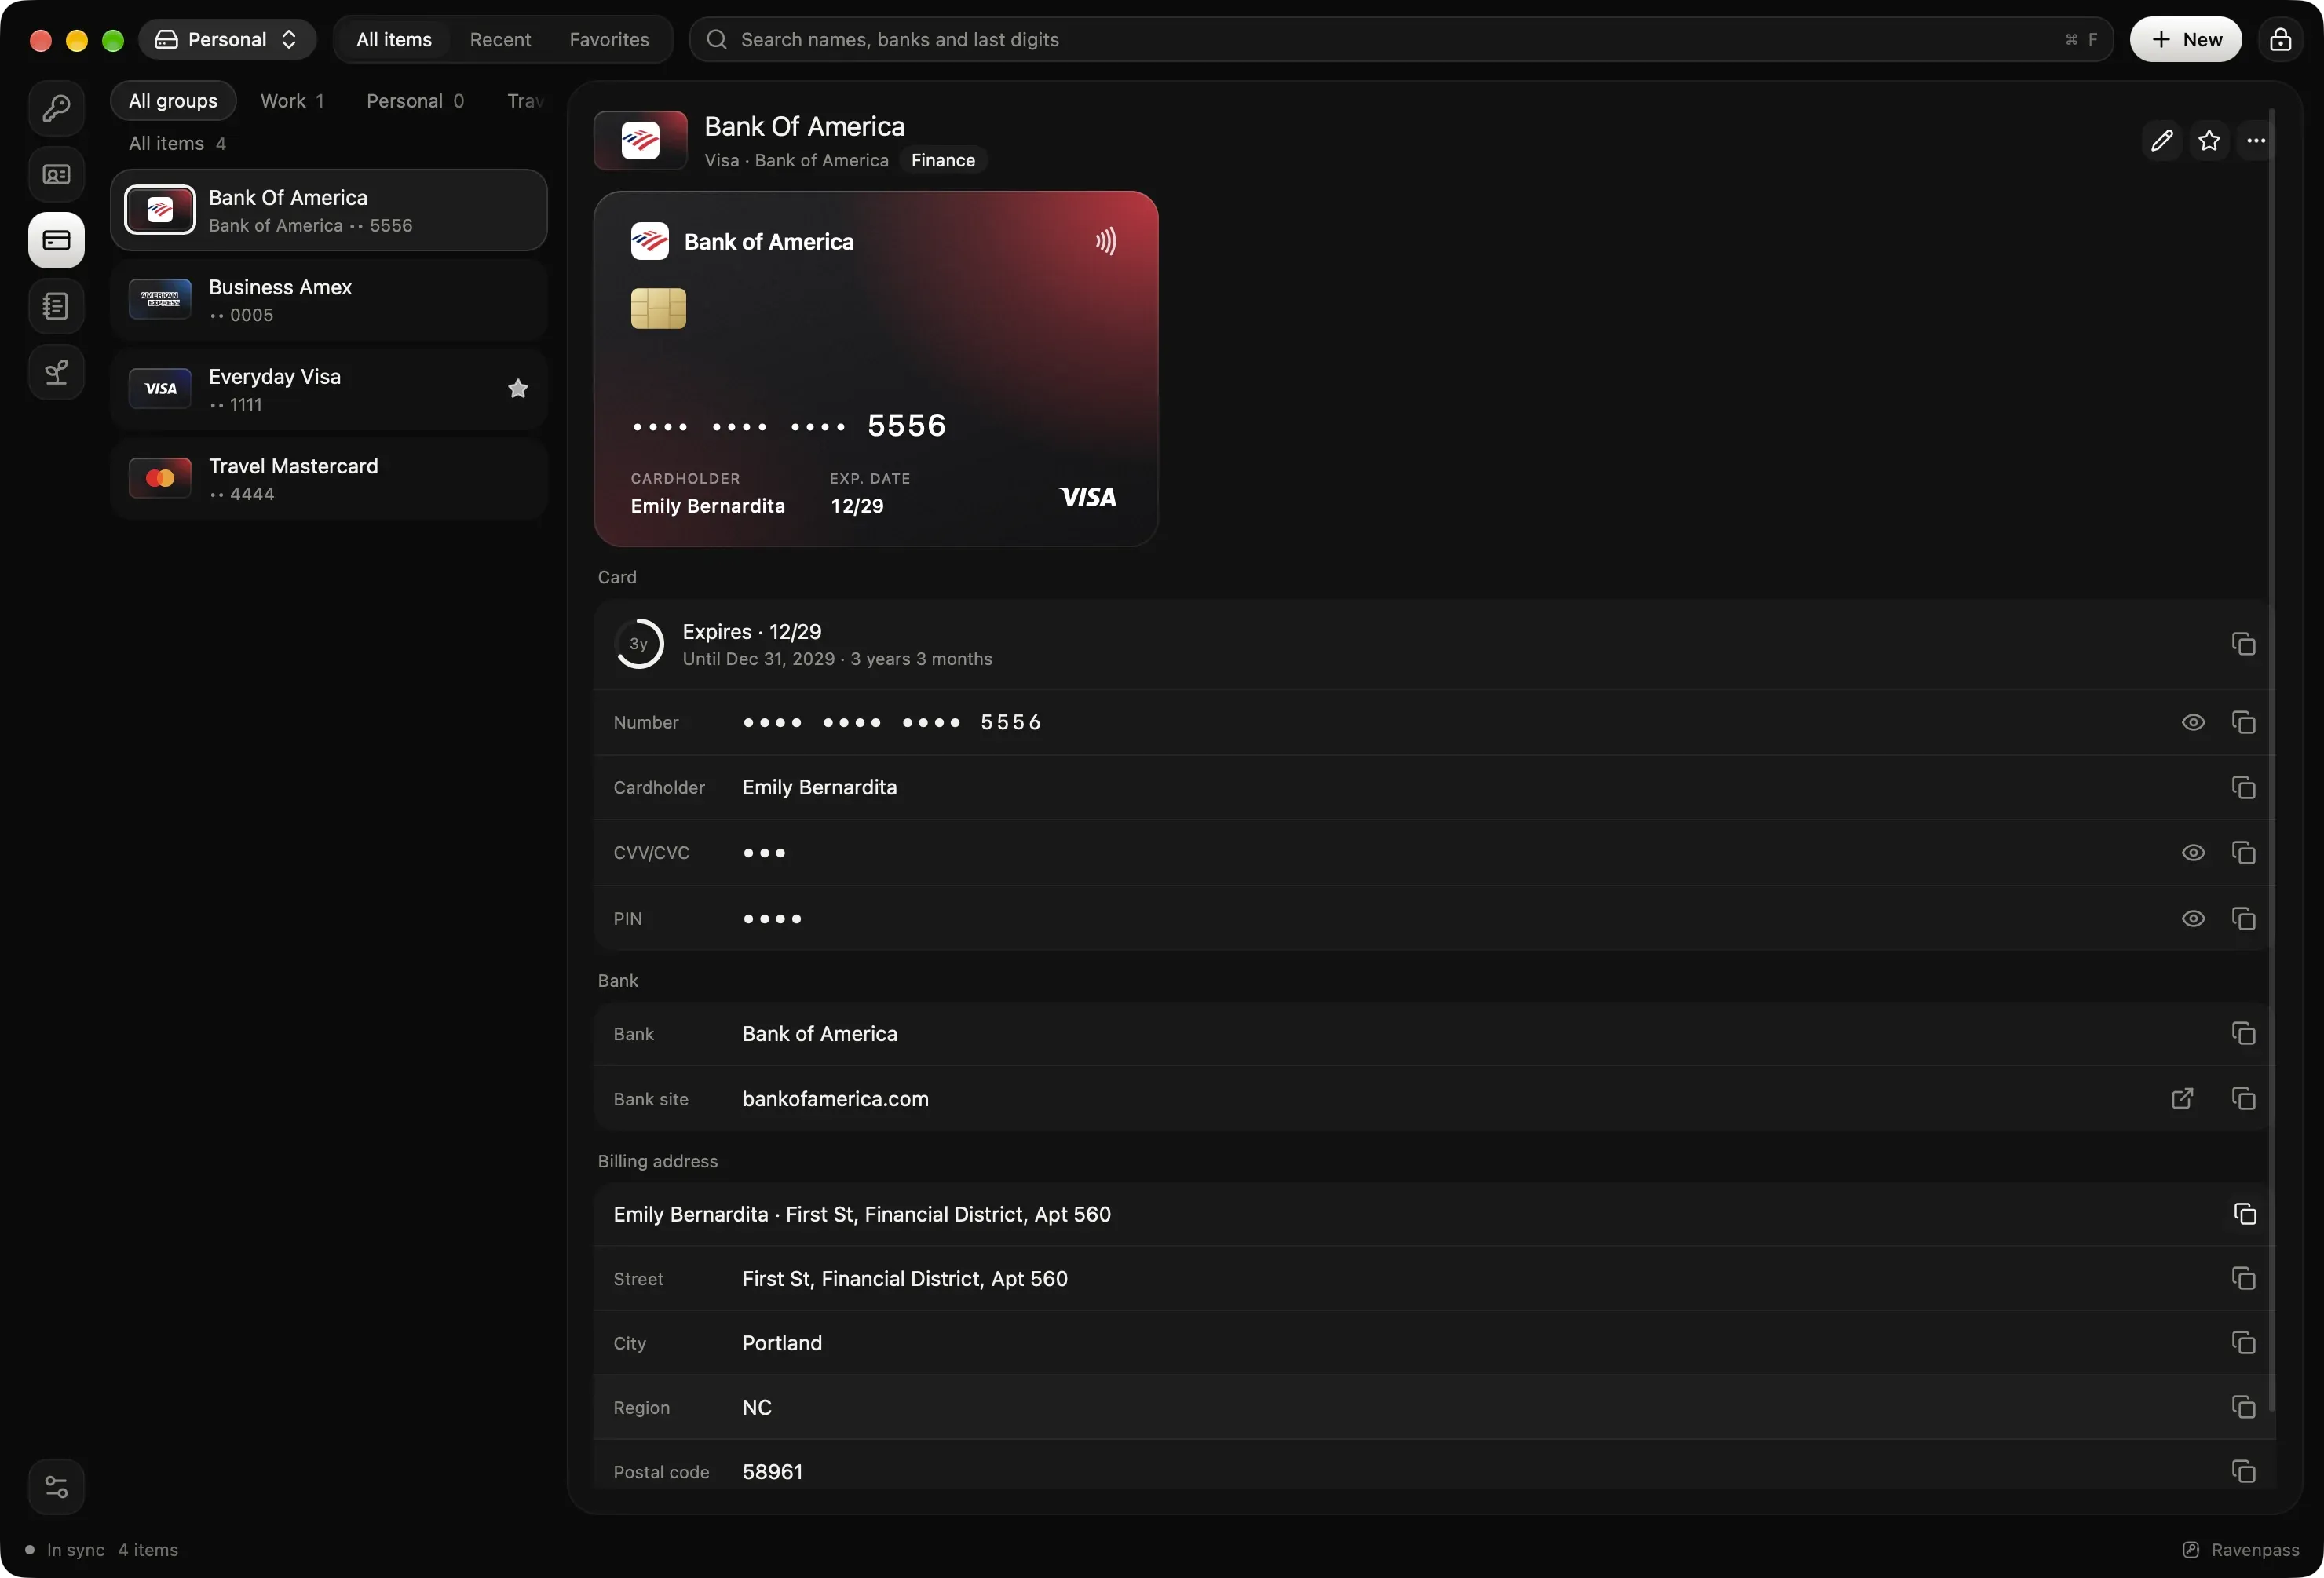
Task: Click the New button
Action: pyautogui.click(x=2185, y=39)
